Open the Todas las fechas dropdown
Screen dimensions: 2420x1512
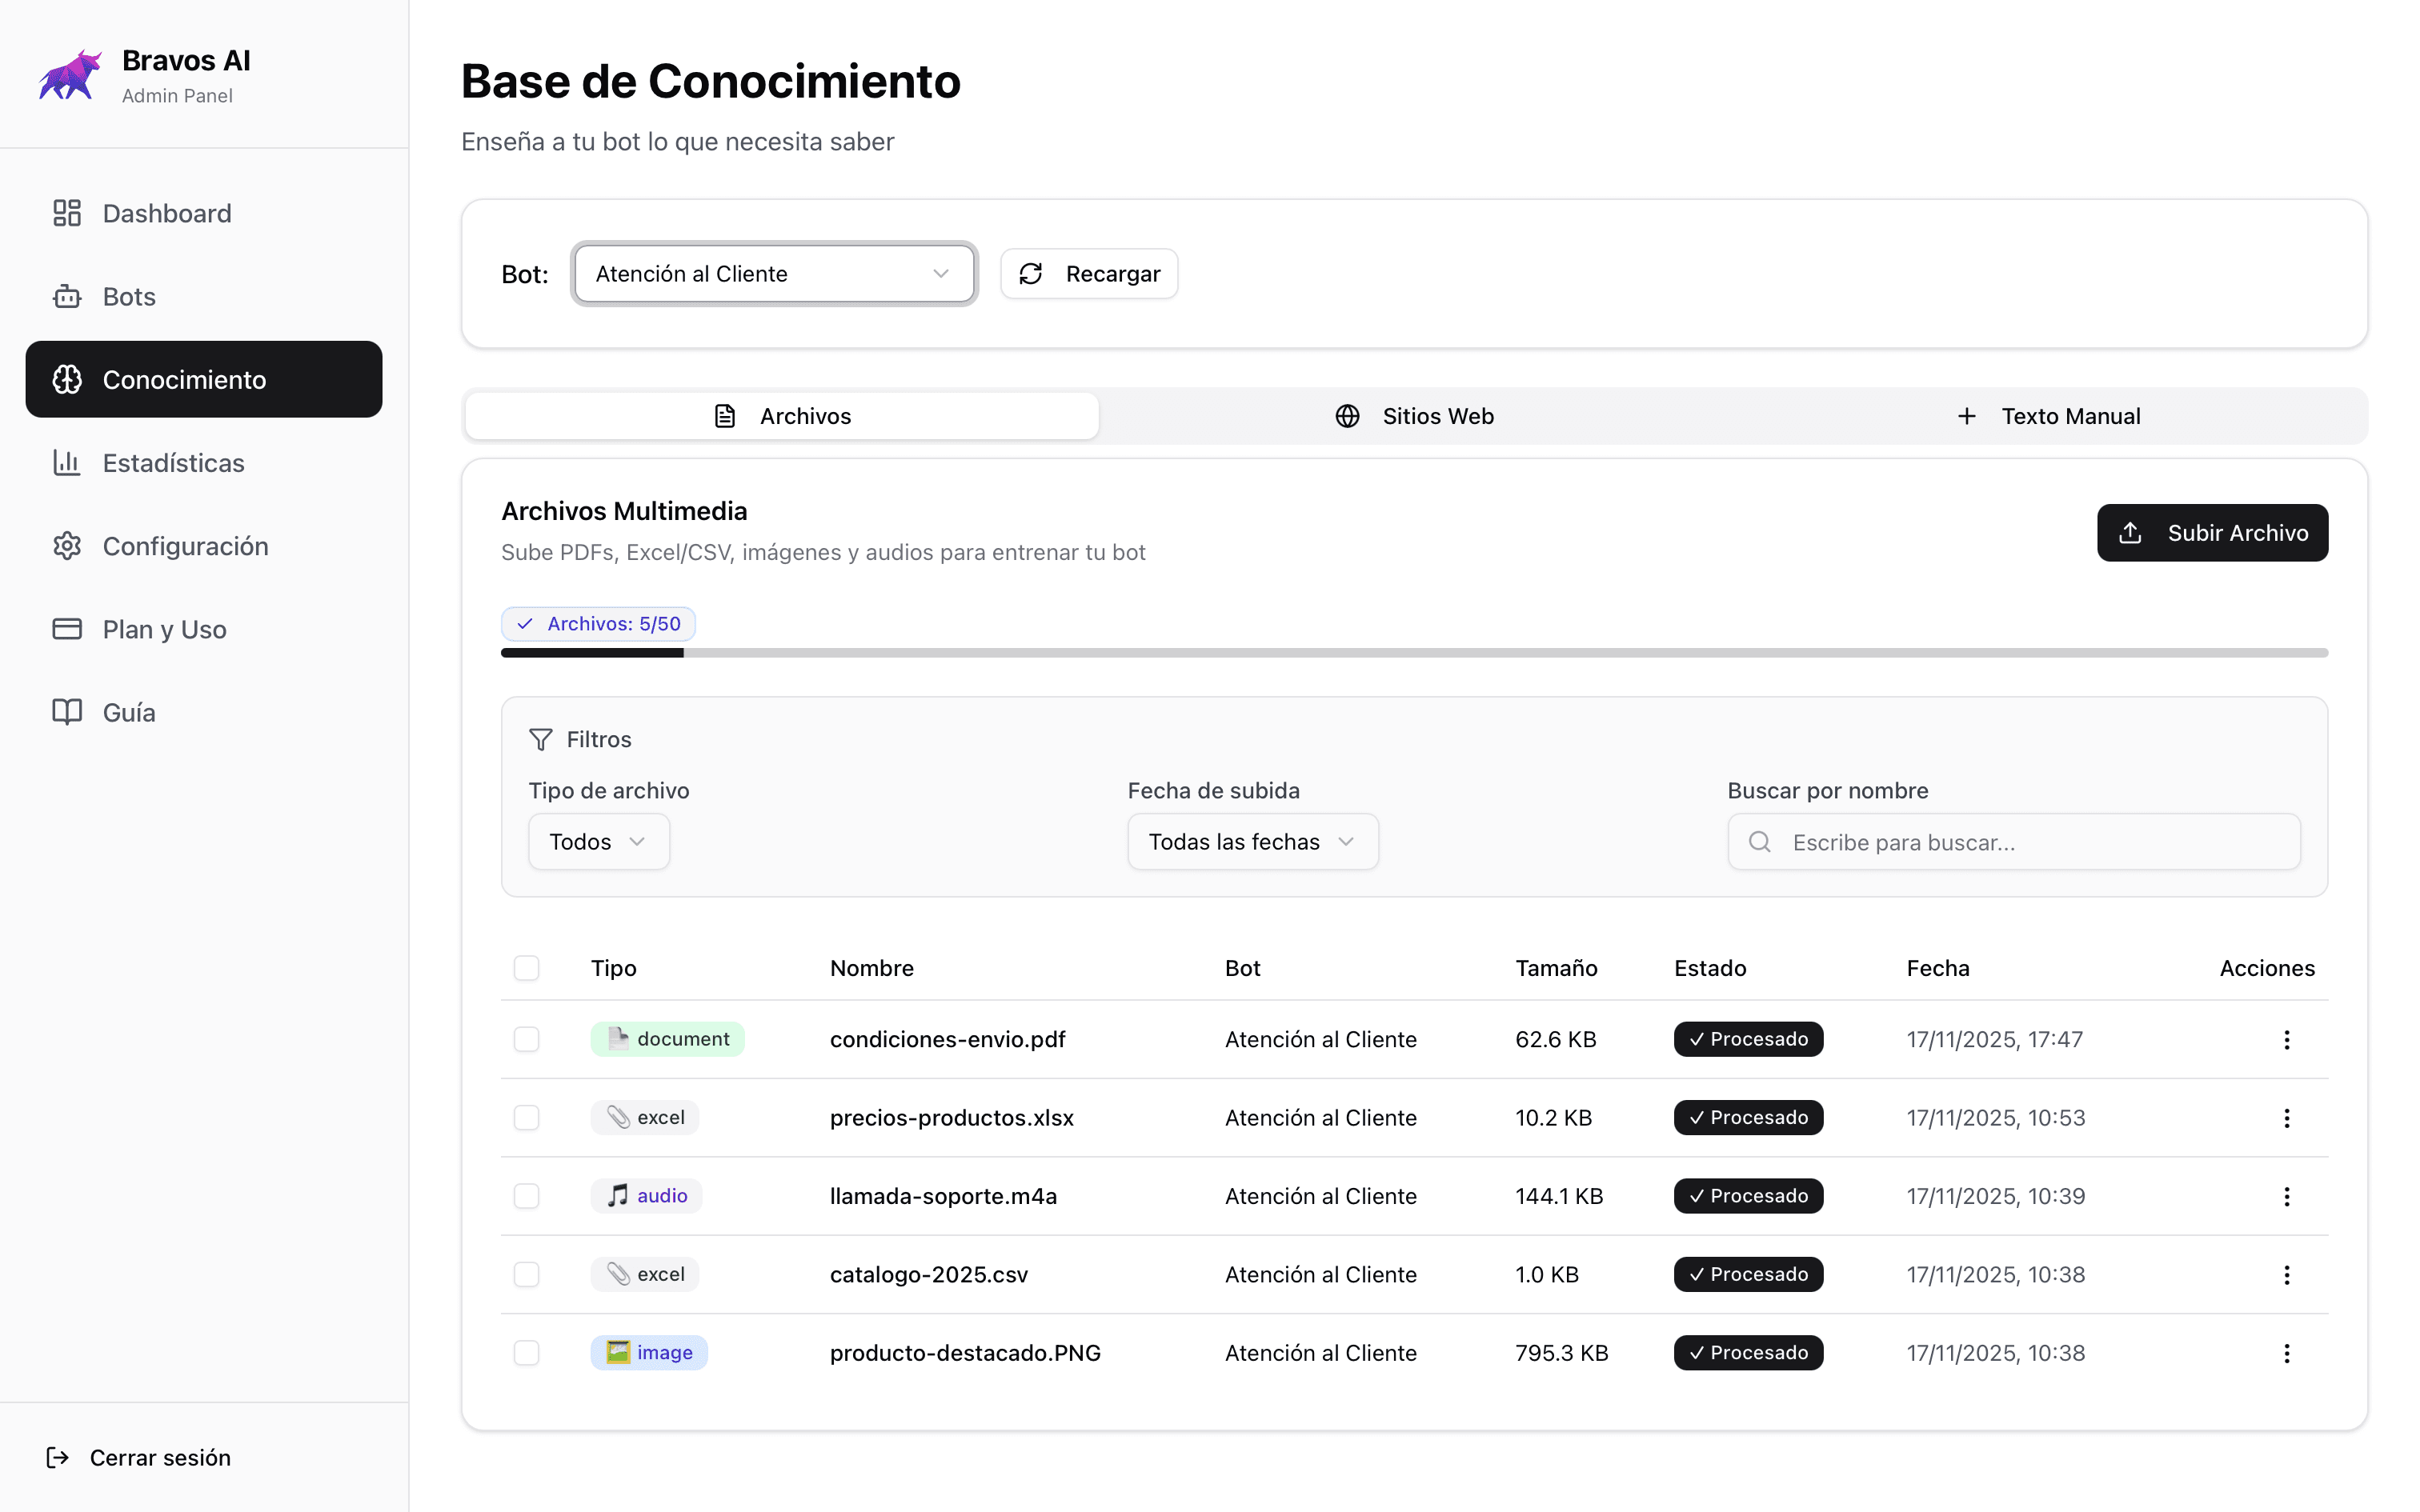1251,841
